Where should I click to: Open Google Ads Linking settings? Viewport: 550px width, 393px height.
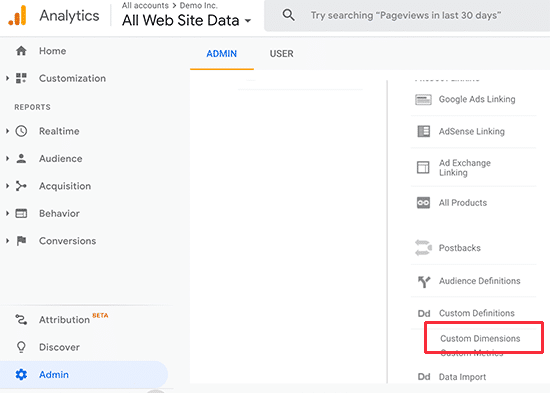pos(477,99)
